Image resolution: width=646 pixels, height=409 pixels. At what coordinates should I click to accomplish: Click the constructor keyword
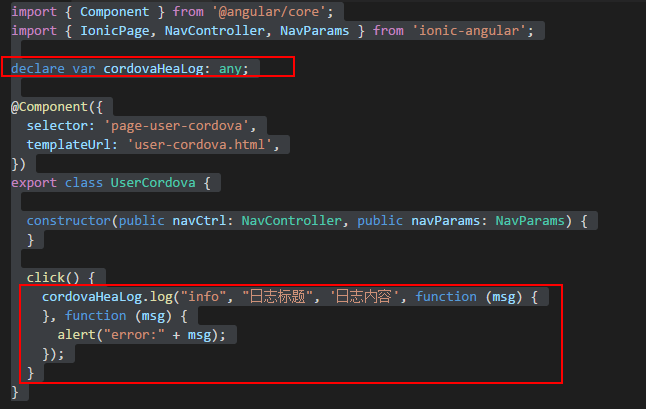(69, 220)
